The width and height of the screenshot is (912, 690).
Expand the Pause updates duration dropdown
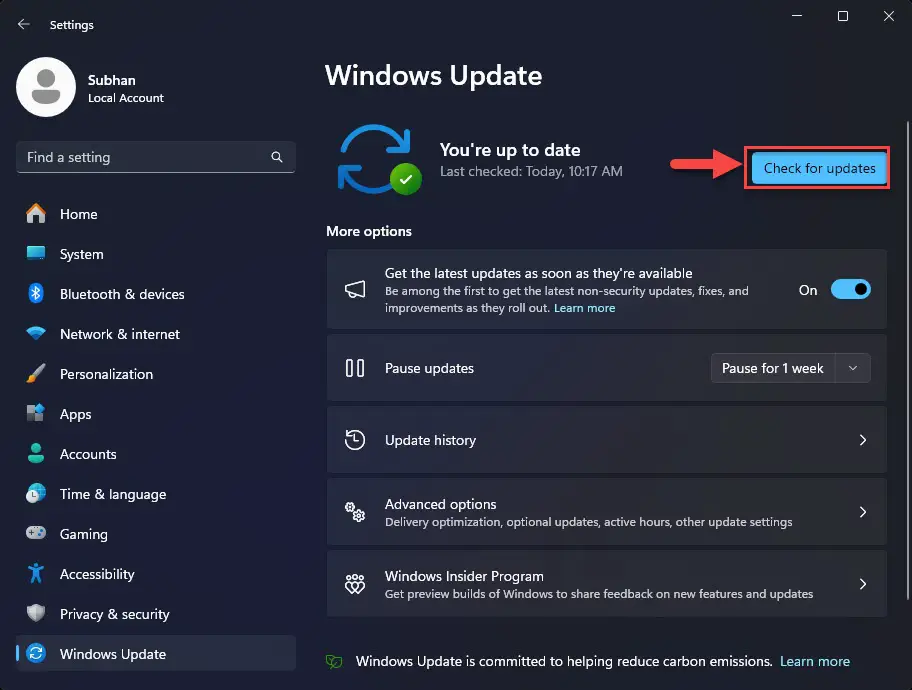click(853, 368)
